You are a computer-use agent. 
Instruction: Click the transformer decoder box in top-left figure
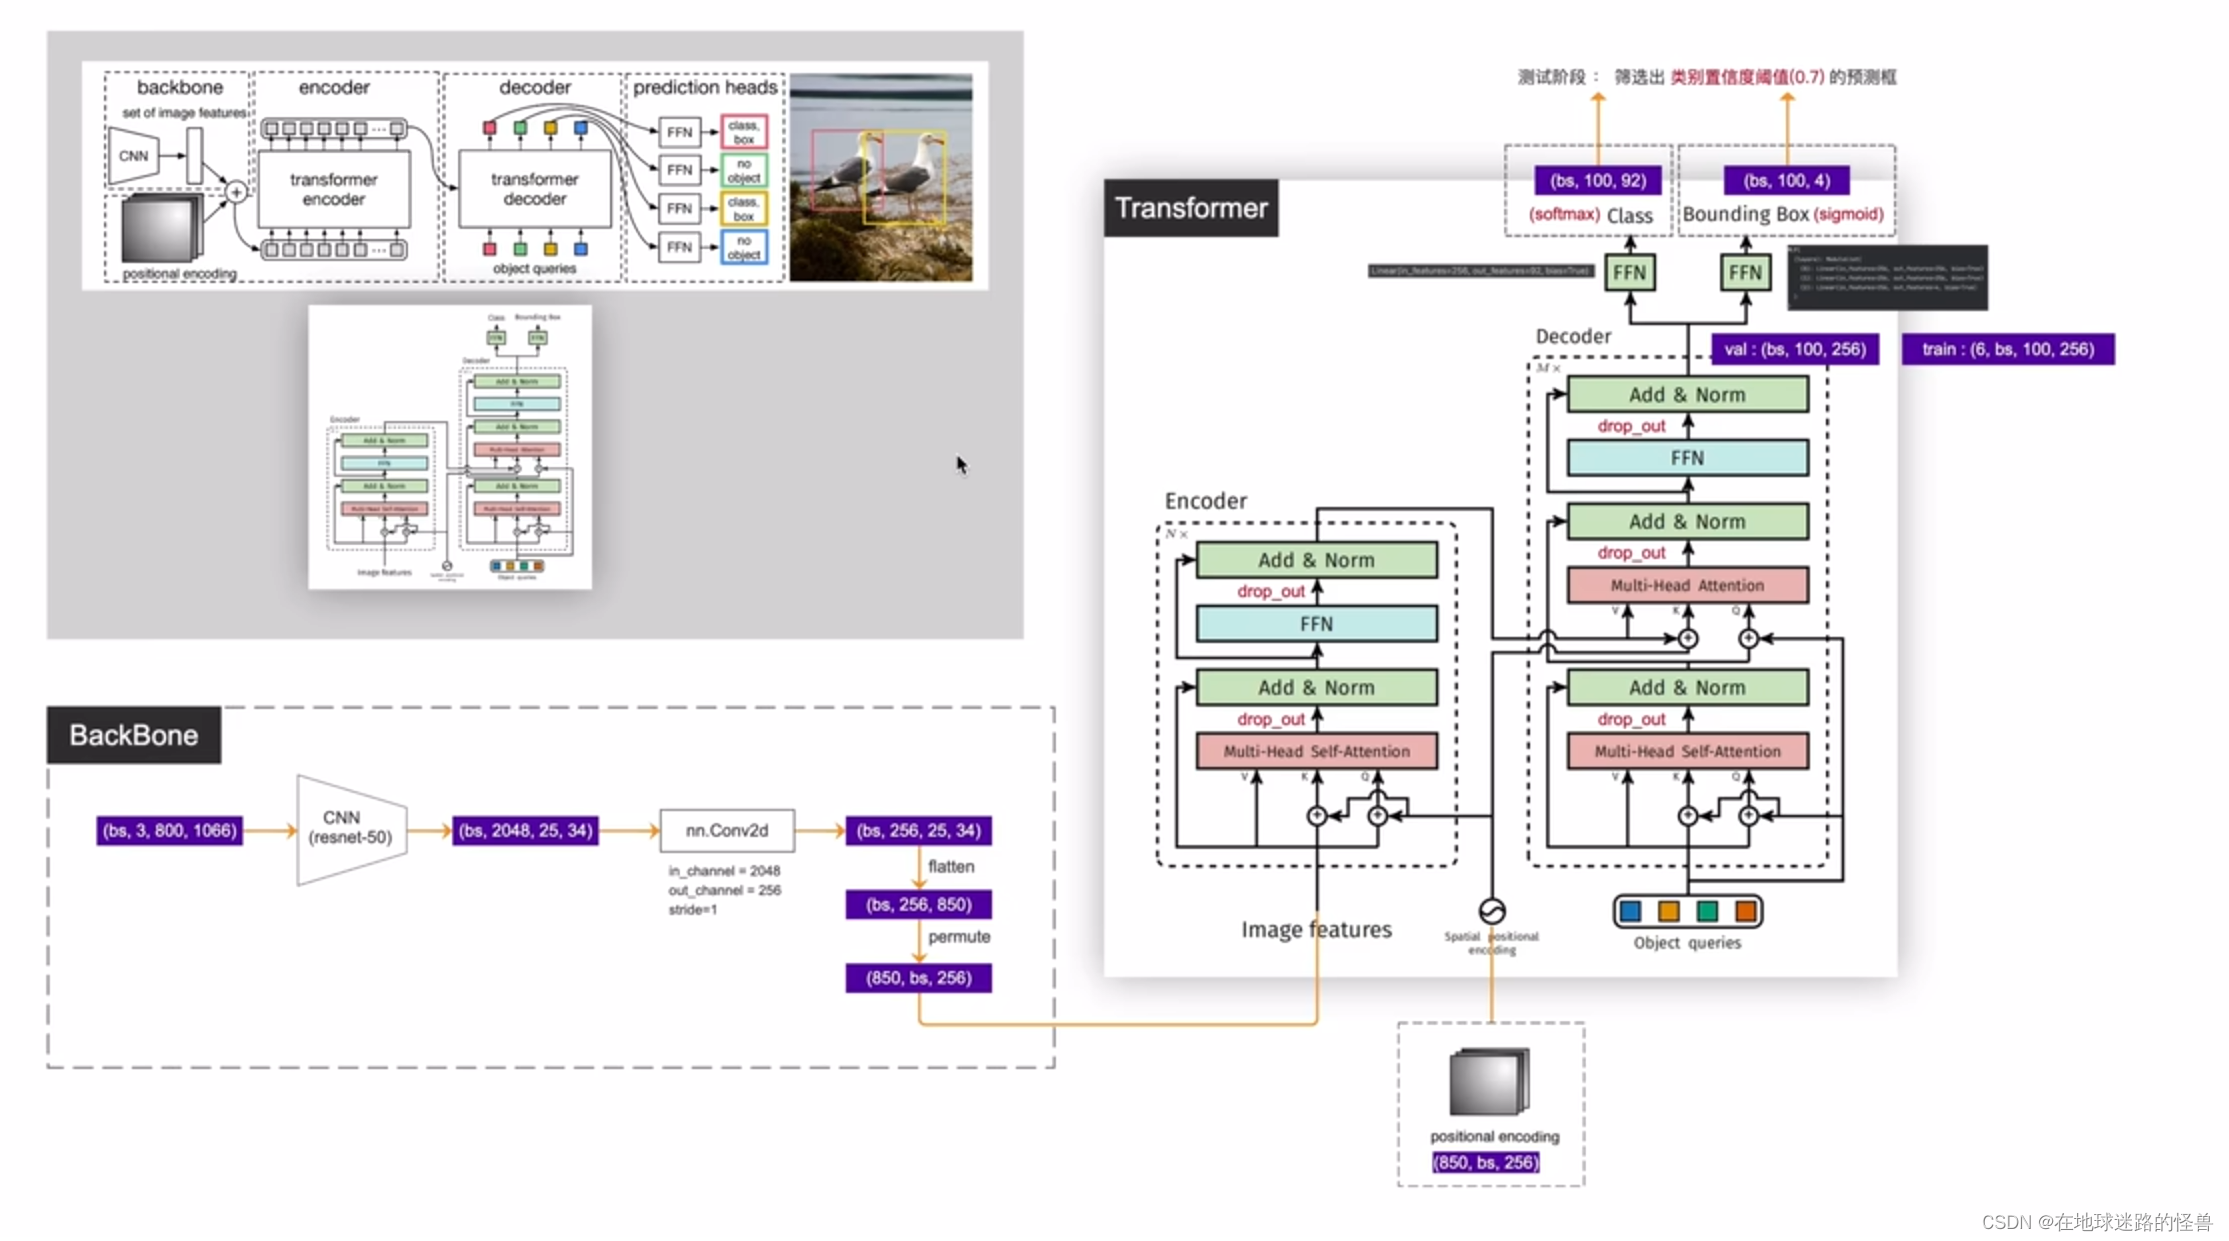point(534,189)
